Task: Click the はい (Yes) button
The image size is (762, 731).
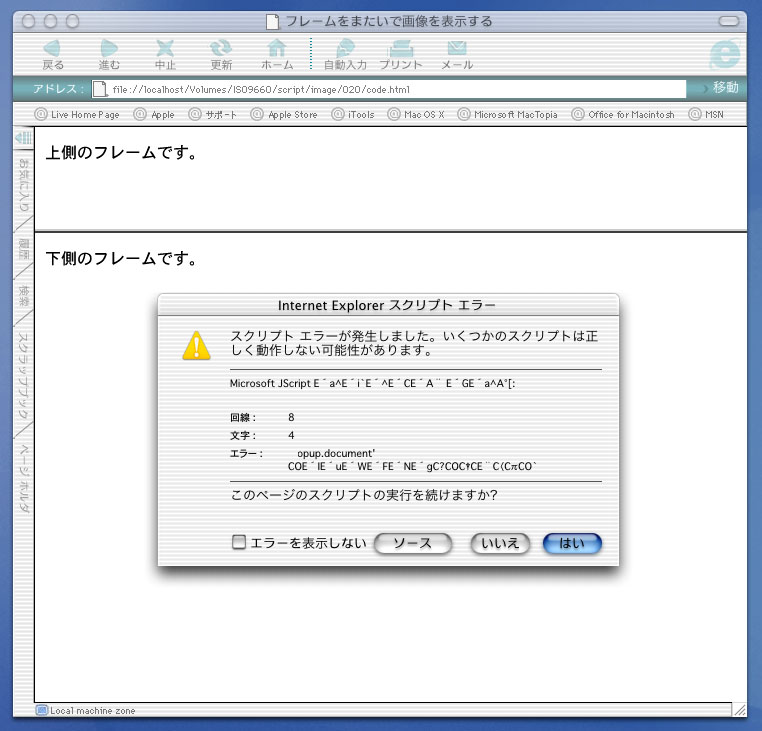Action: (x=572, y=543)
